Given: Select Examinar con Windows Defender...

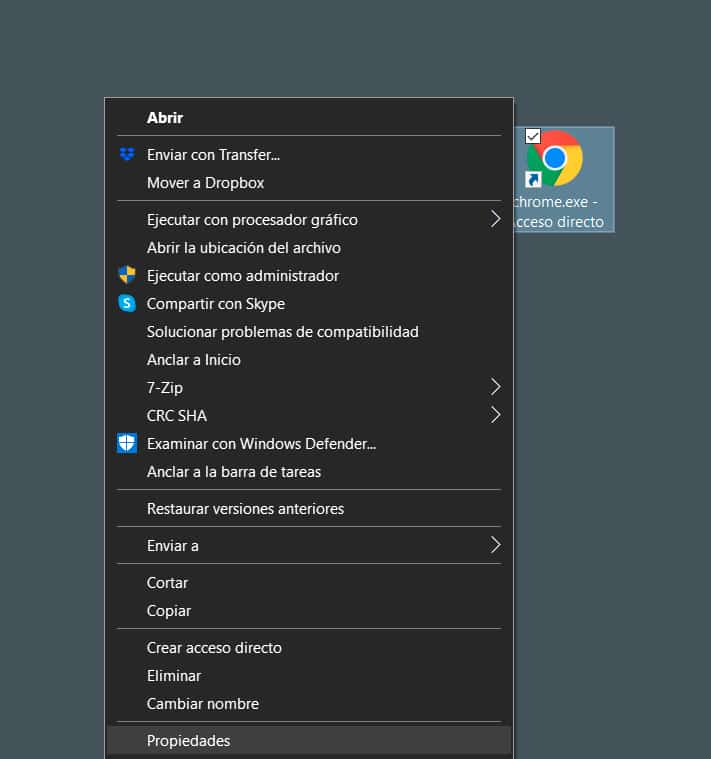Looking at the screenshot, I should click(309, 444).
